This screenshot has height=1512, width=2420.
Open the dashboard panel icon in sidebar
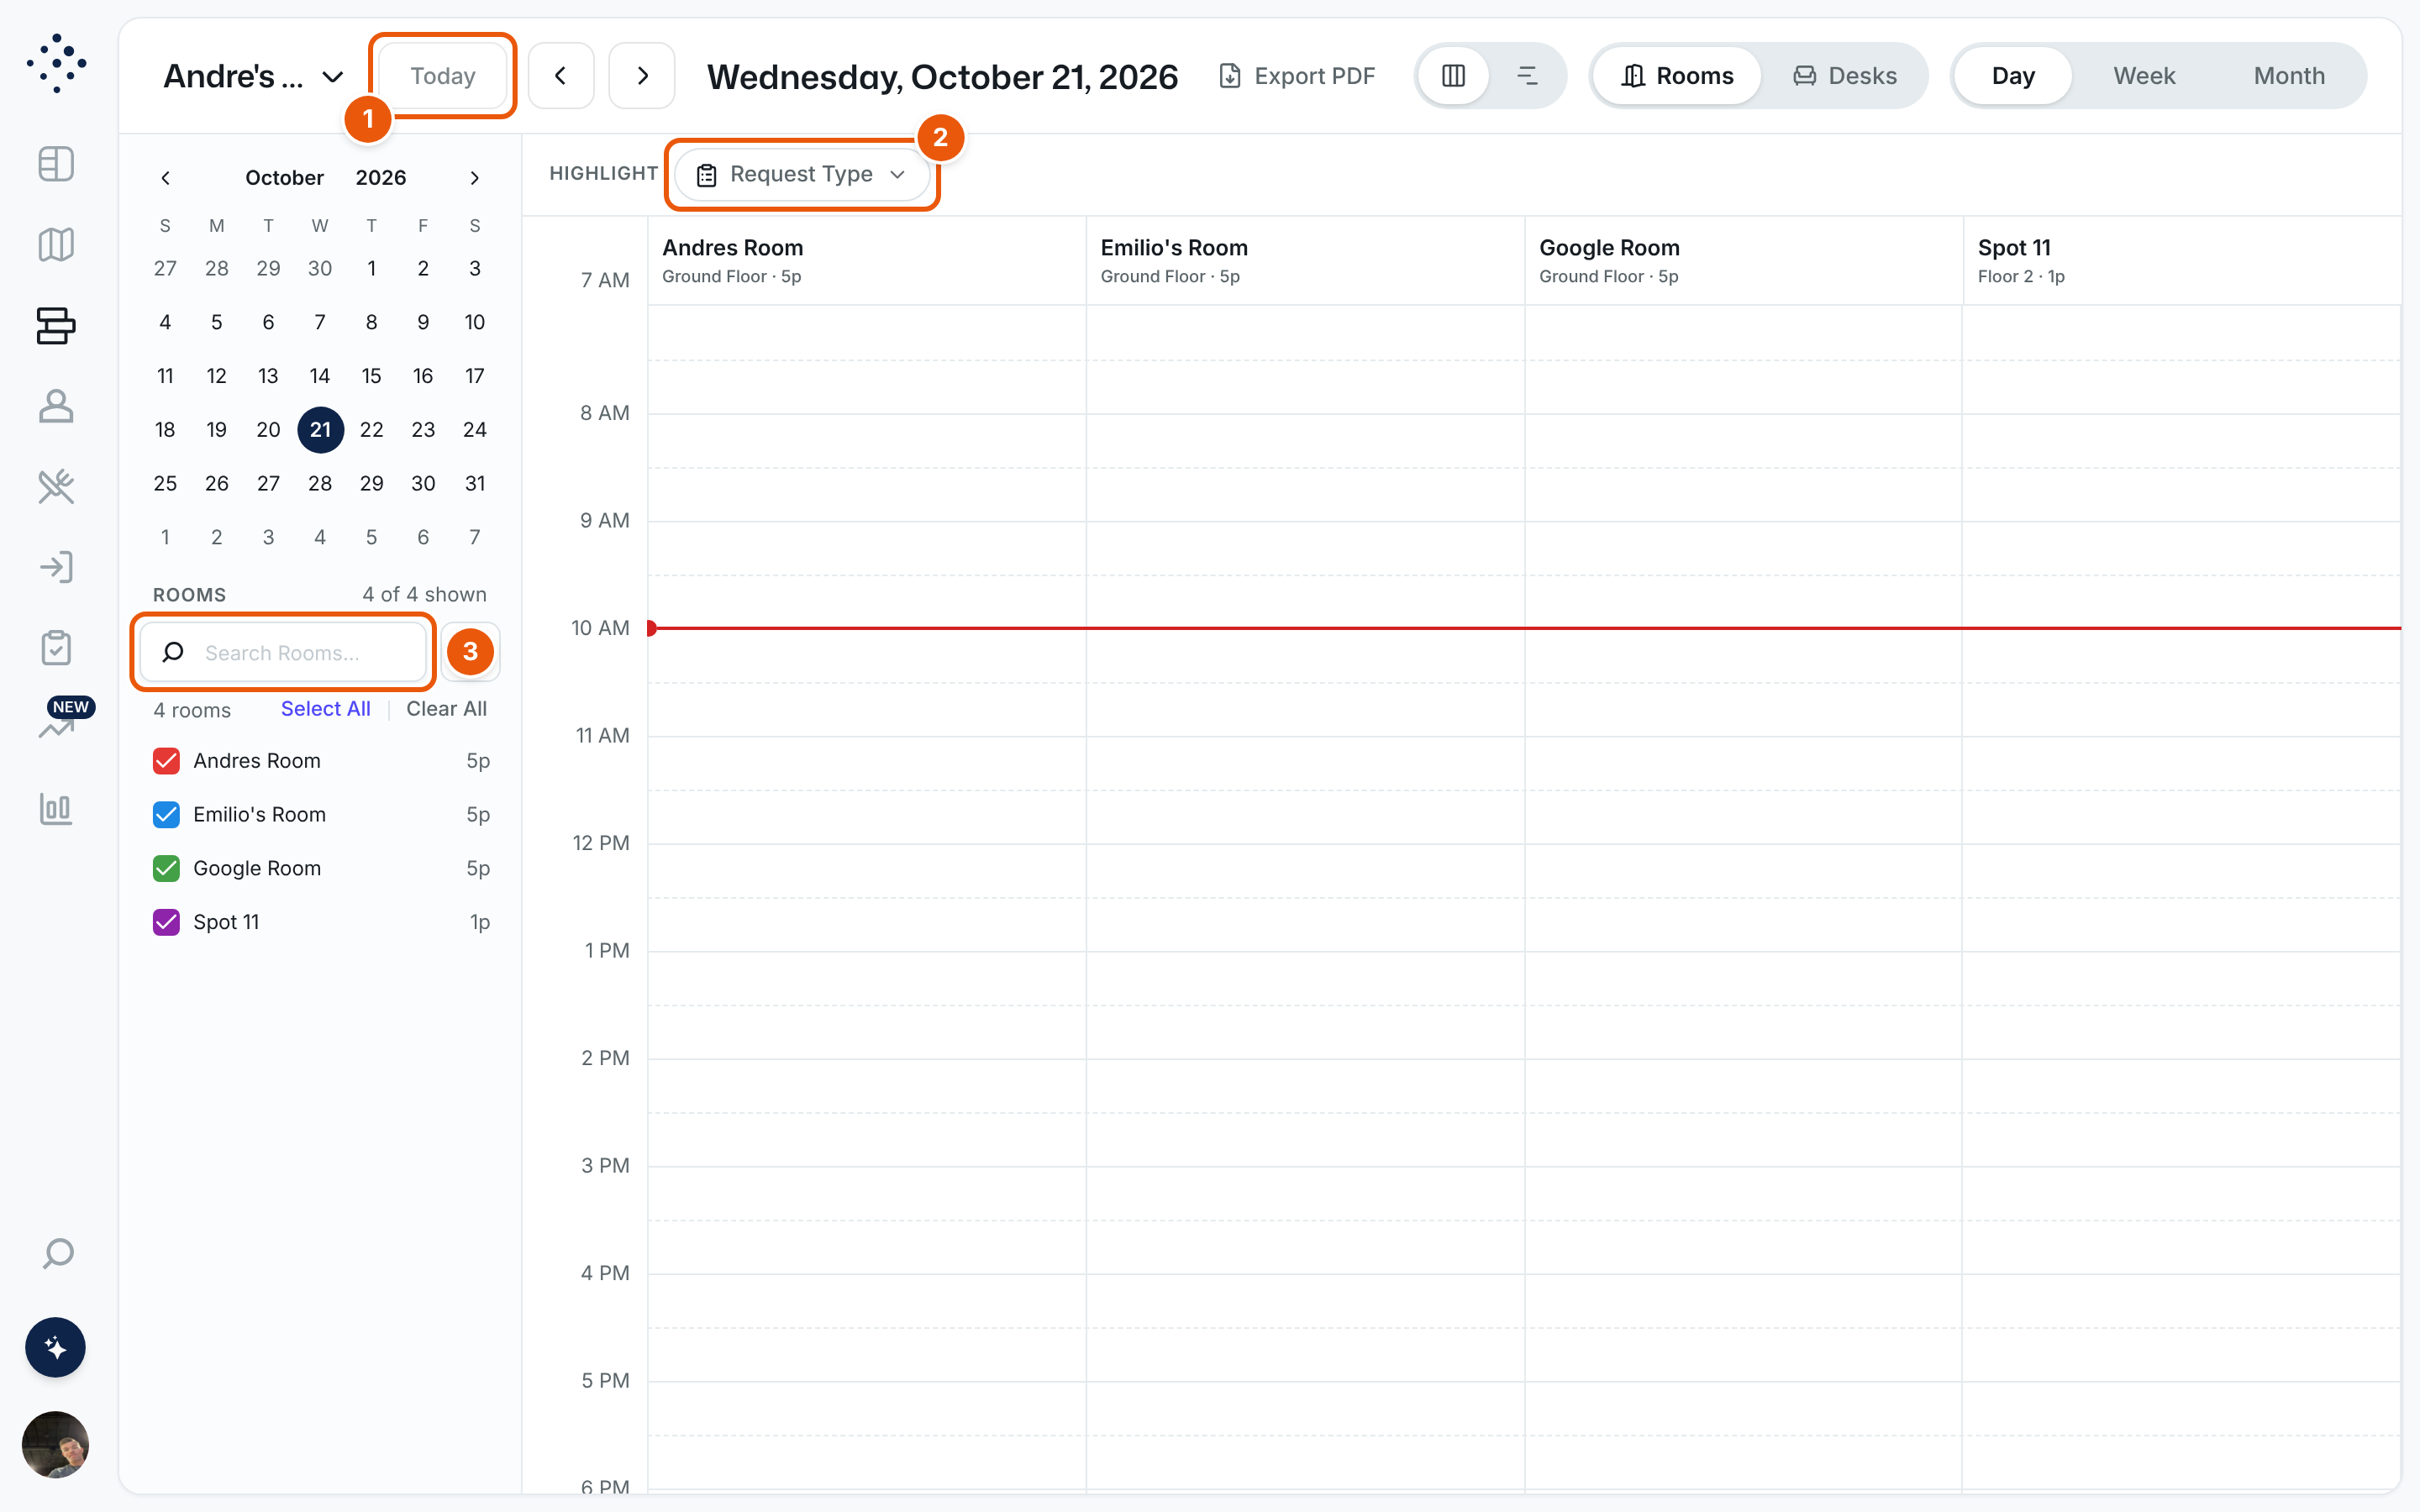56,164
